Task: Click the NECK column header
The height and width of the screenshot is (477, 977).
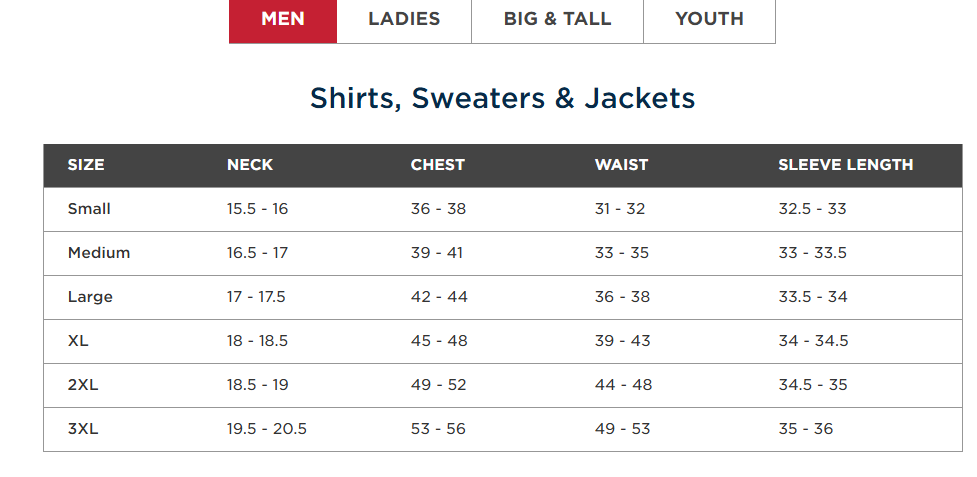Action: point(250,165)
